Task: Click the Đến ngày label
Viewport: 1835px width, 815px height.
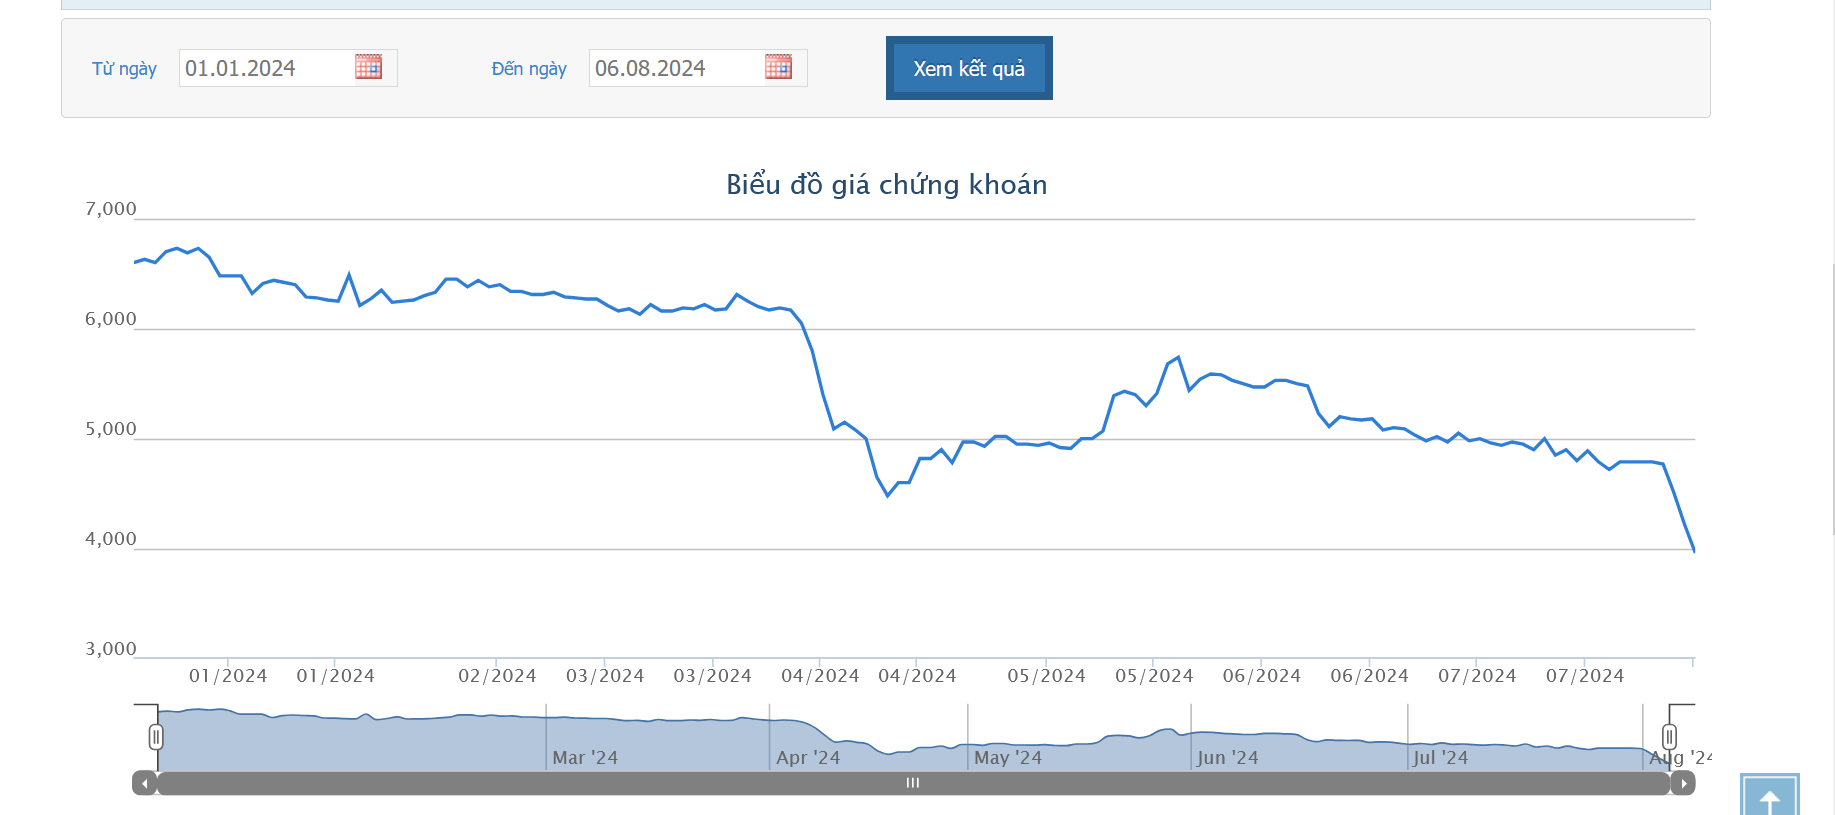Action: coord(529,69)
